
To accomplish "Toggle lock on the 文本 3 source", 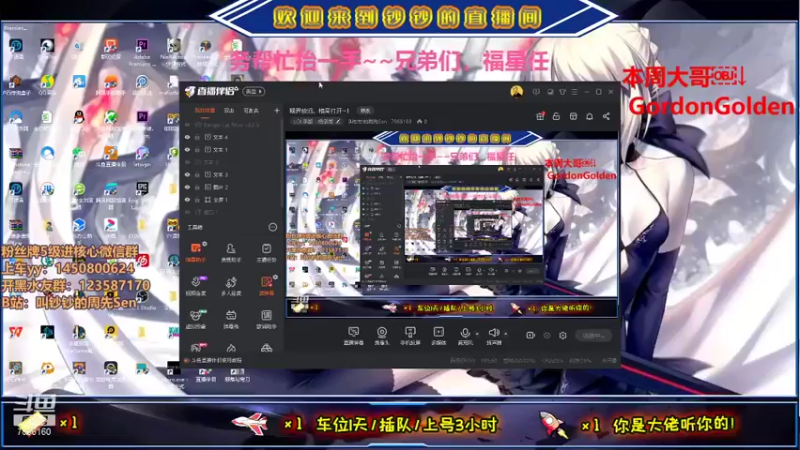I will [197, 174].
